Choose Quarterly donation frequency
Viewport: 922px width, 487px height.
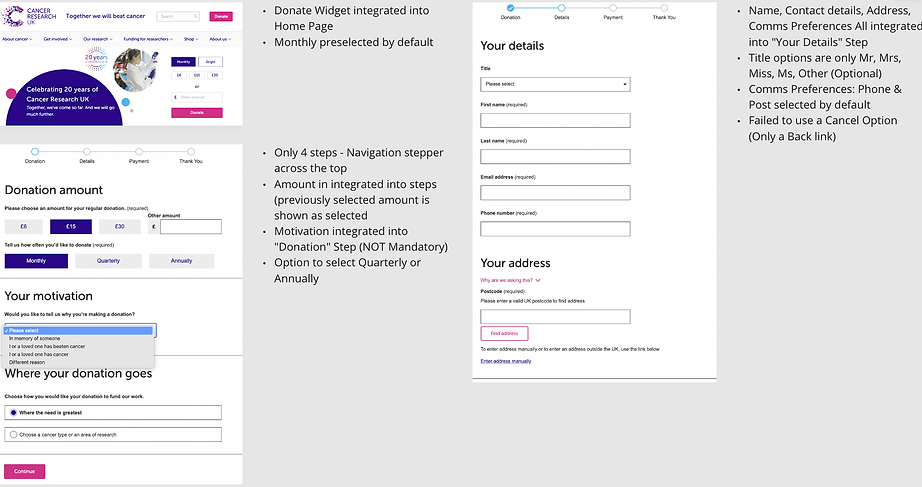tap(108, 261)
